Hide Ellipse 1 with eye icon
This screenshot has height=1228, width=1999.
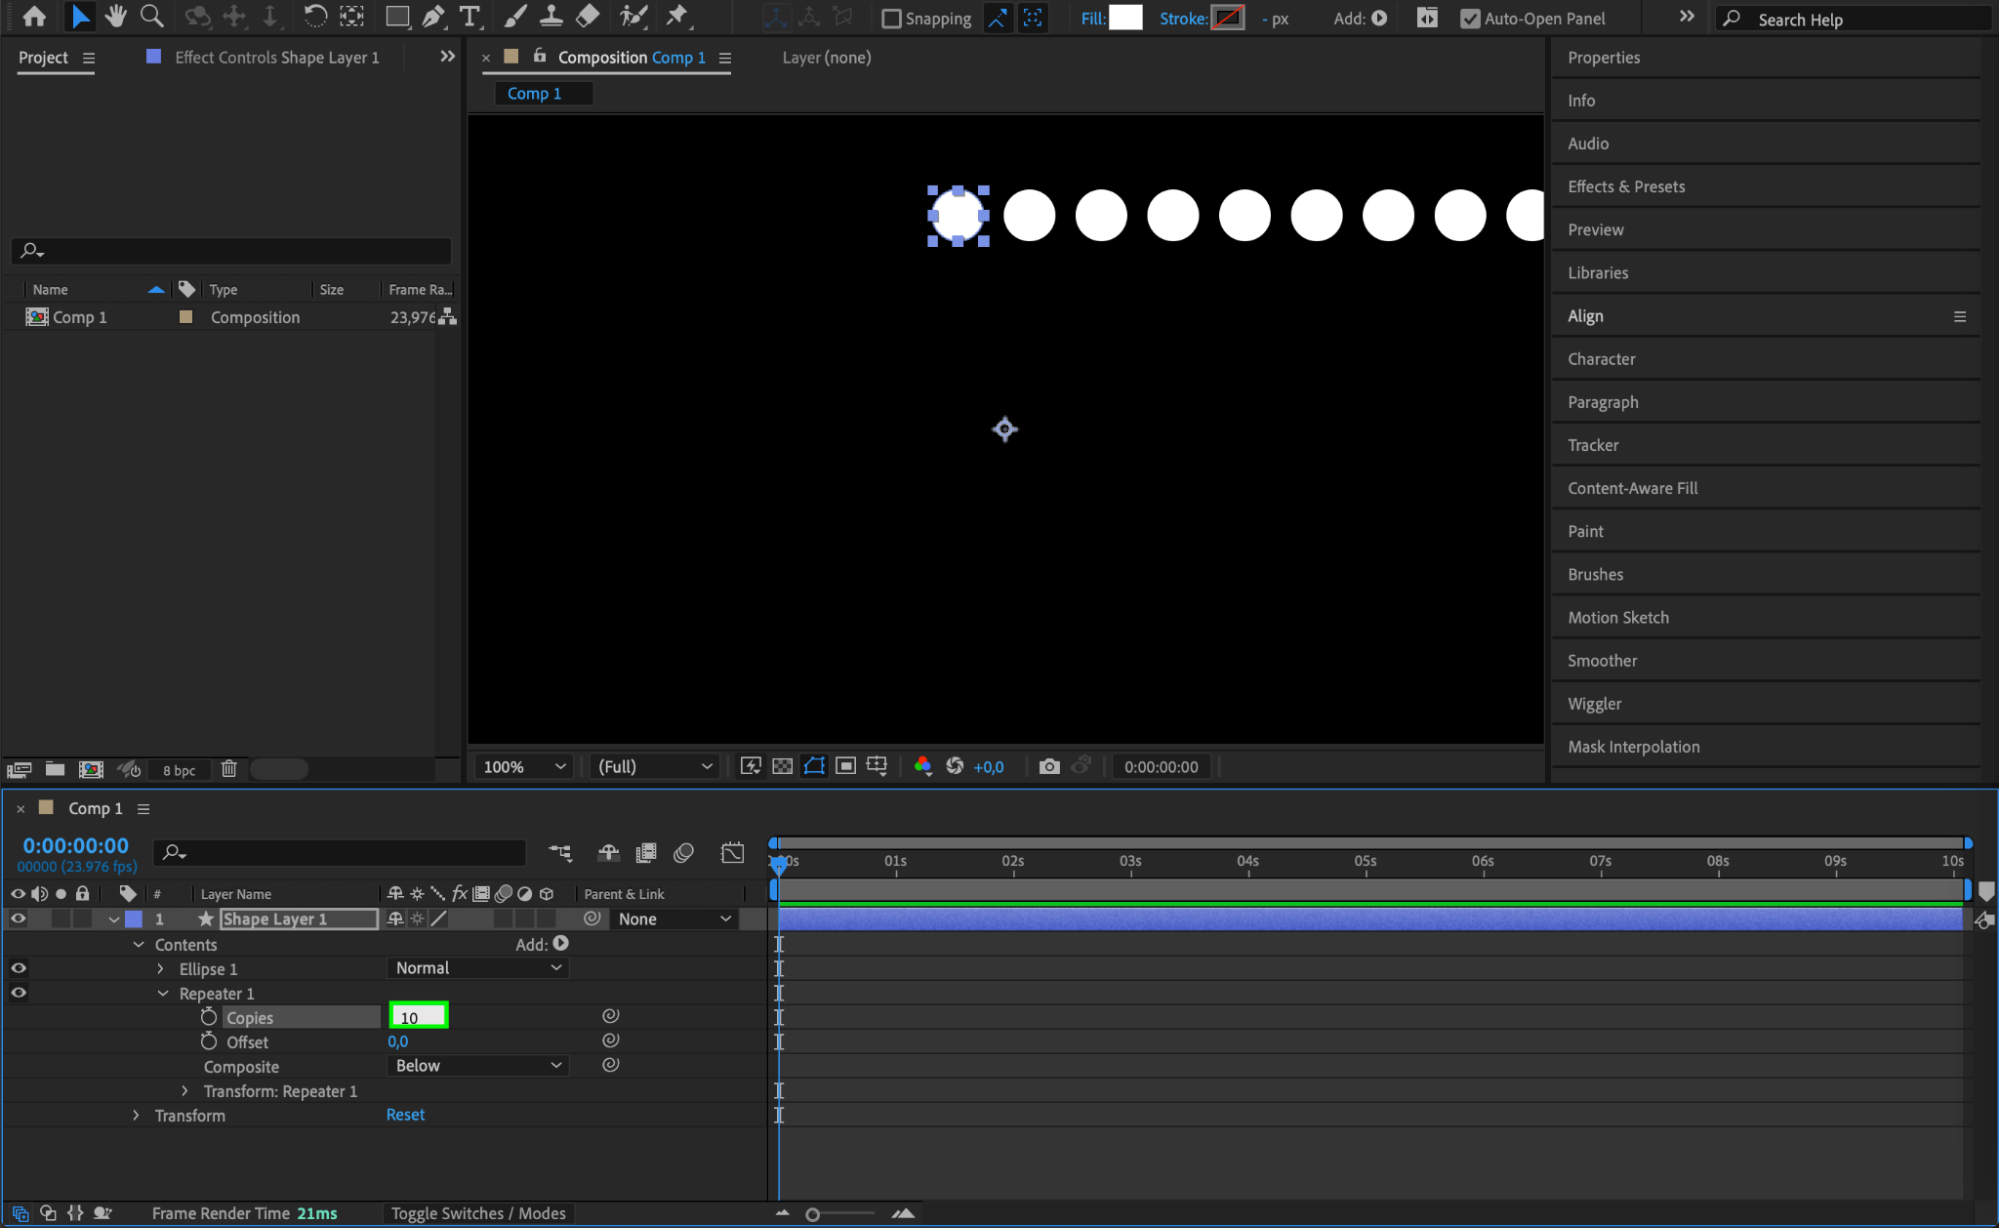(18, 968)
